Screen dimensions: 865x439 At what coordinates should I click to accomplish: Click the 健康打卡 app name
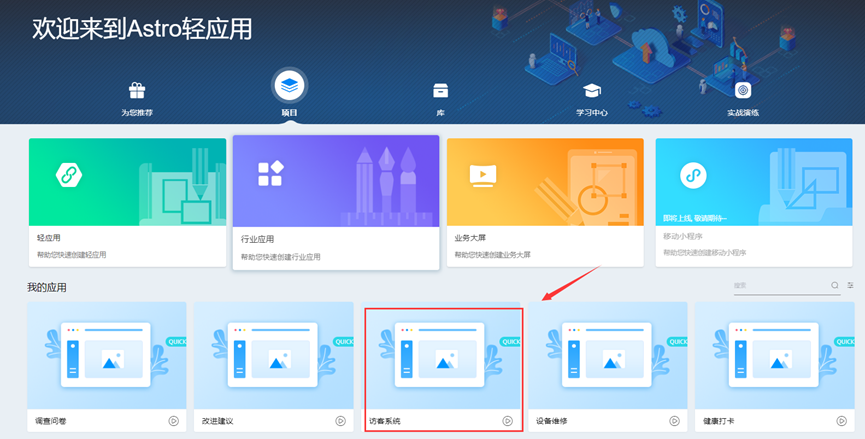point(718,421)
